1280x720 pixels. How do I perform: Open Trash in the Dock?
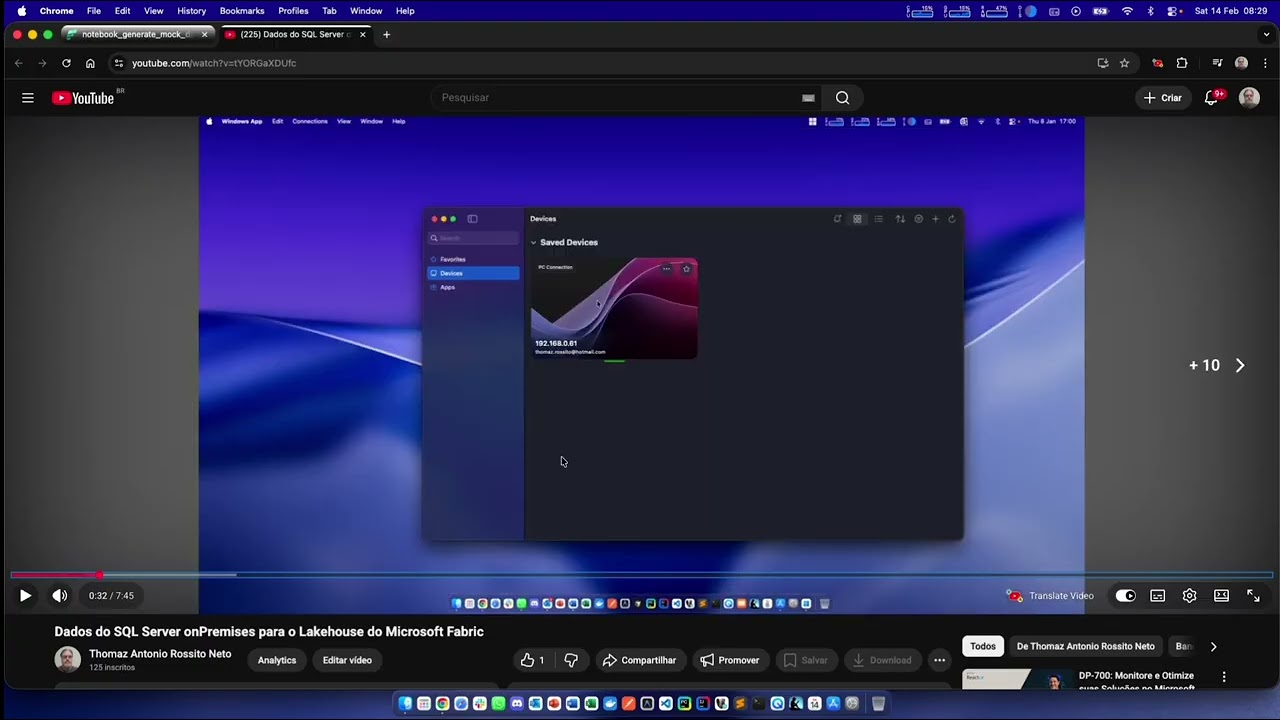(878, 704)
